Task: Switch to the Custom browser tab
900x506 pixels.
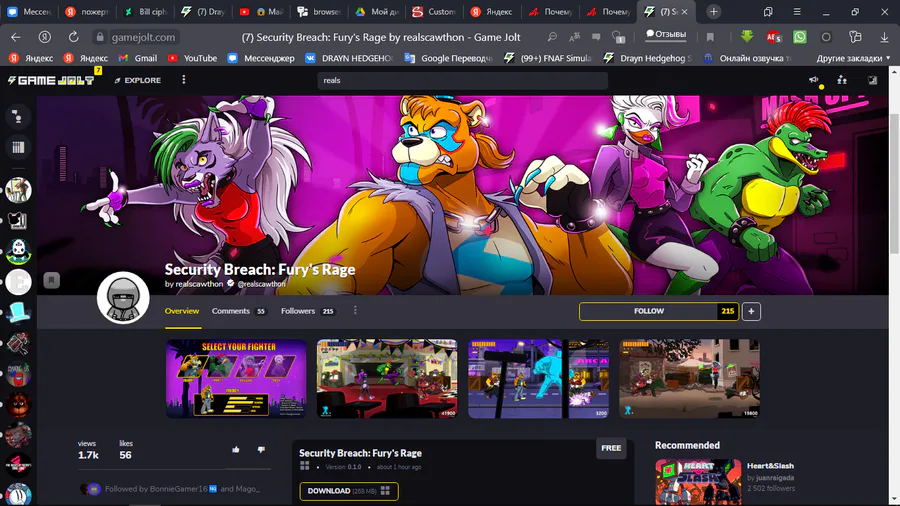Action: tap(435, 11)
